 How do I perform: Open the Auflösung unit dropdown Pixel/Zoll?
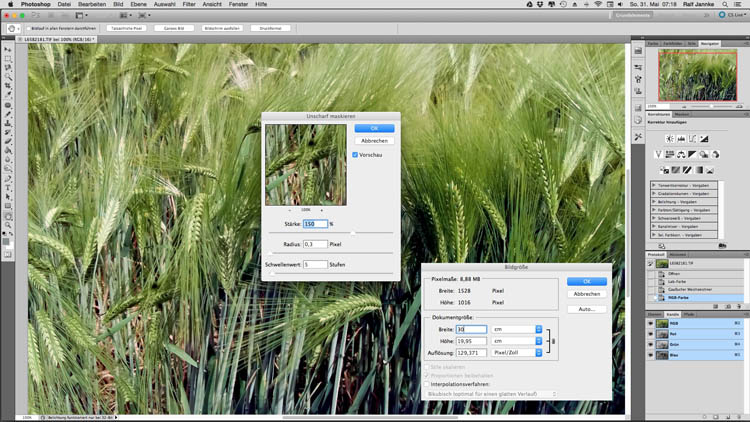pyautogui.click(x=517, y=353)
